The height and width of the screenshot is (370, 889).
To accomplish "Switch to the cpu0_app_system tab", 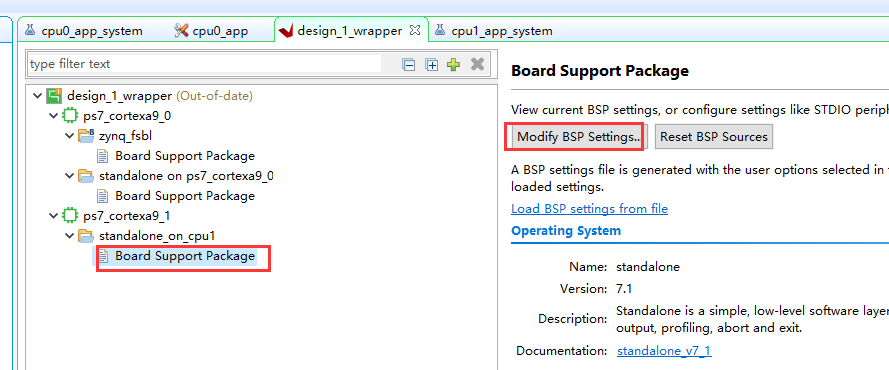I will coord(83,31).
